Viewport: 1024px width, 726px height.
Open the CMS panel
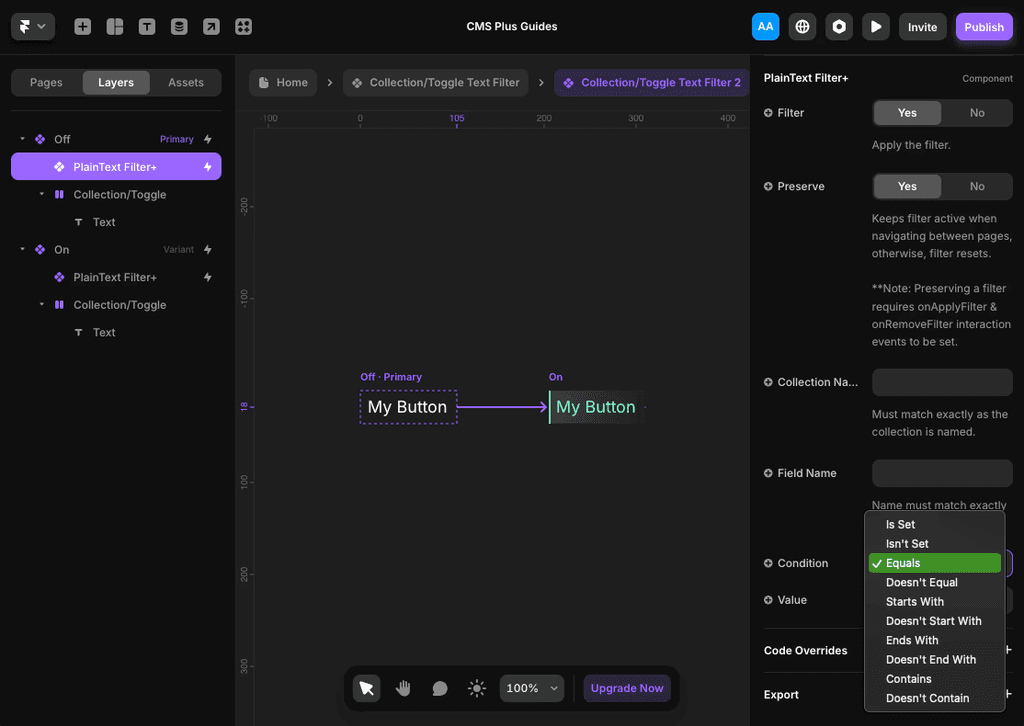tap(179, 26)
